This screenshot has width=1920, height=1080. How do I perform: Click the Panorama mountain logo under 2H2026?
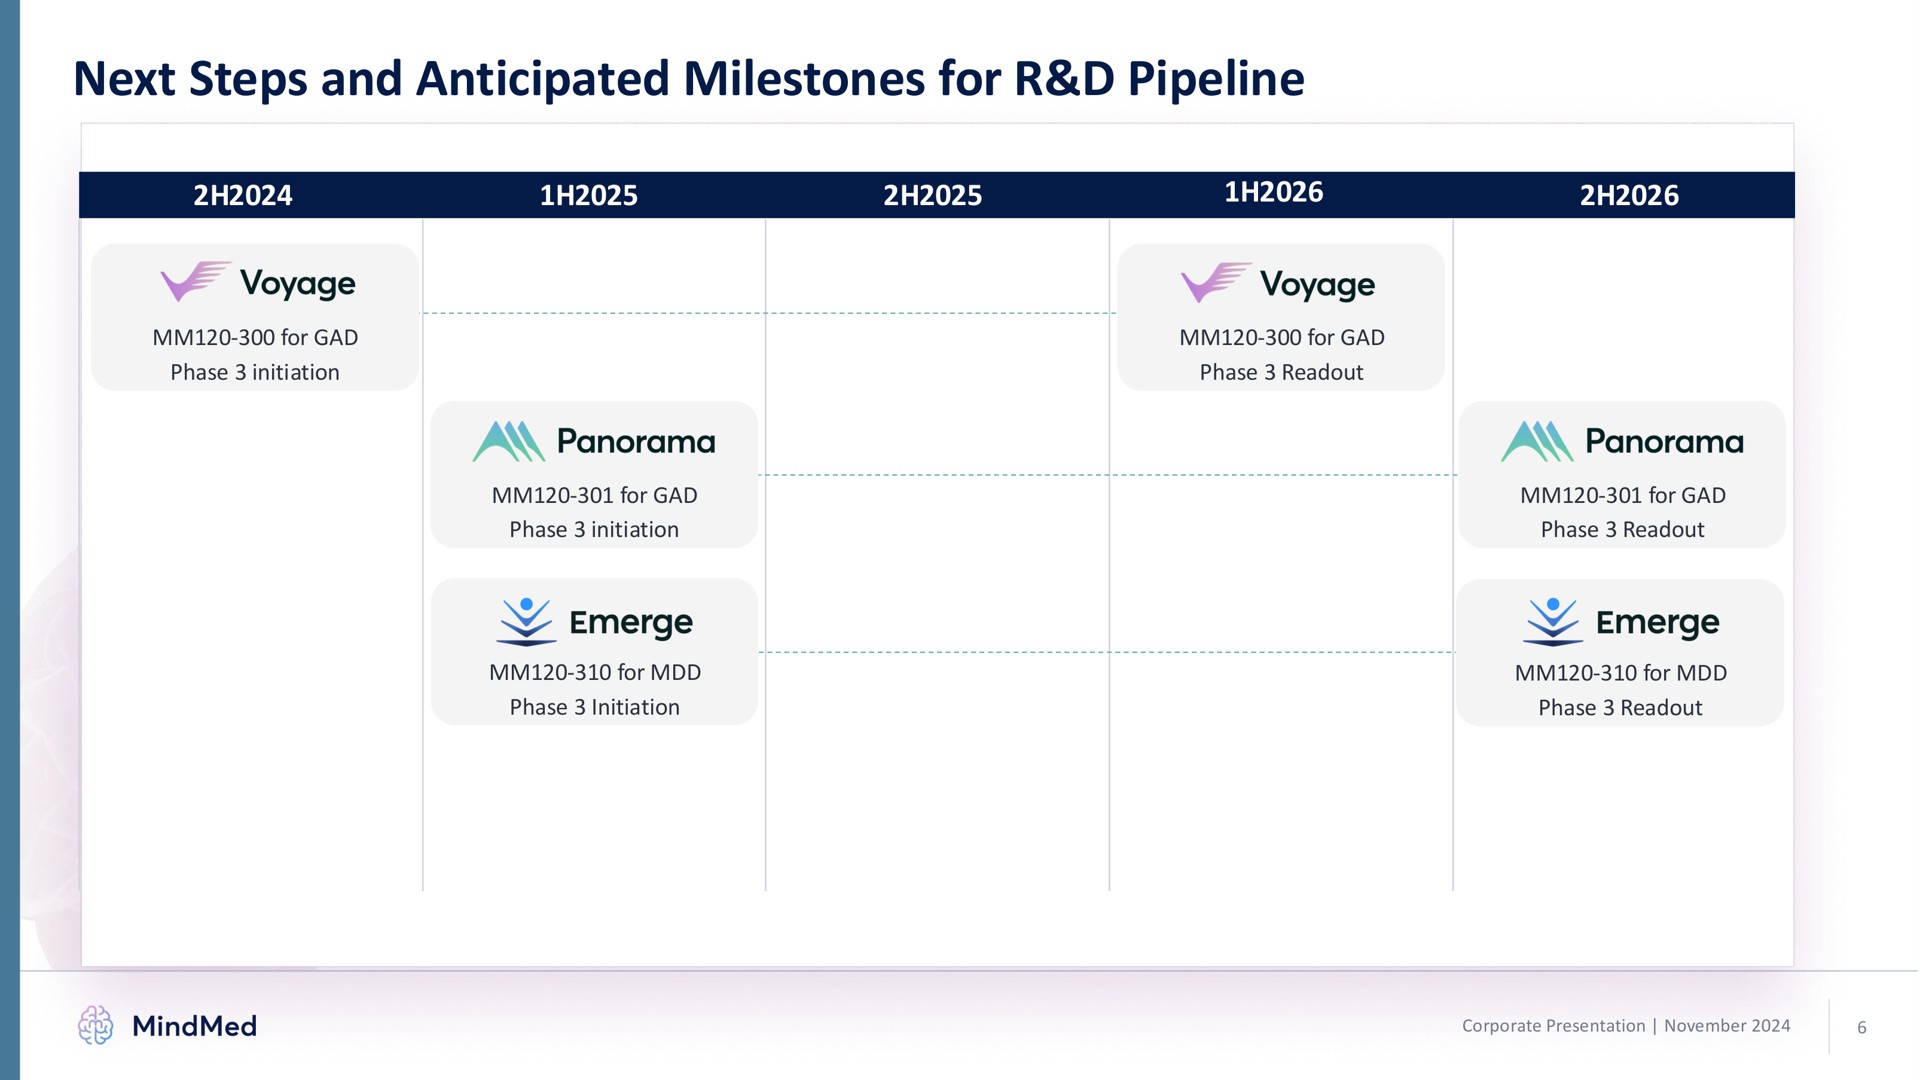click(1537, 441)
